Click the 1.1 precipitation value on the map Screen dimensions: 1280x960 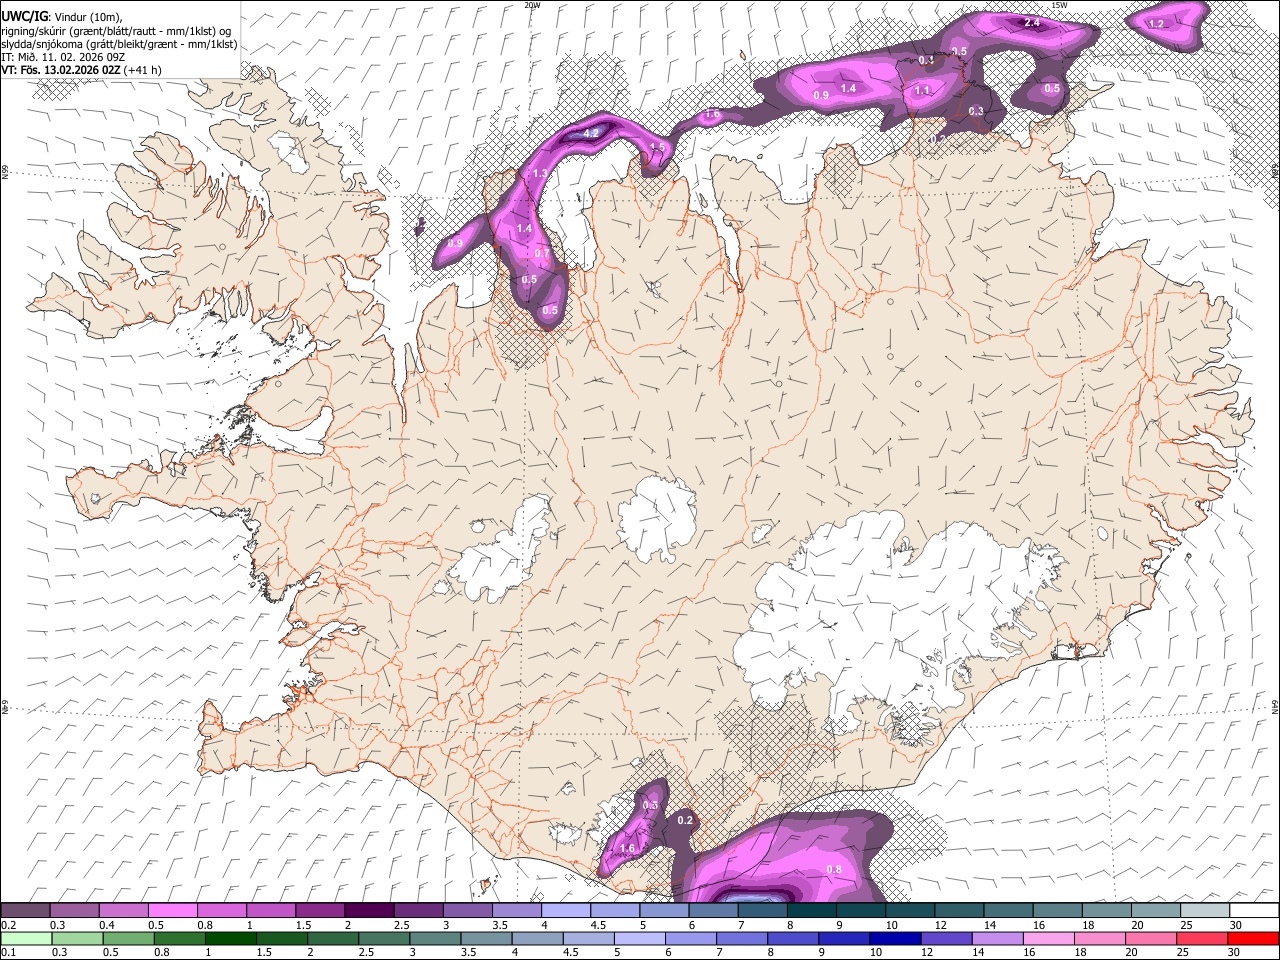tap(922, 90)
